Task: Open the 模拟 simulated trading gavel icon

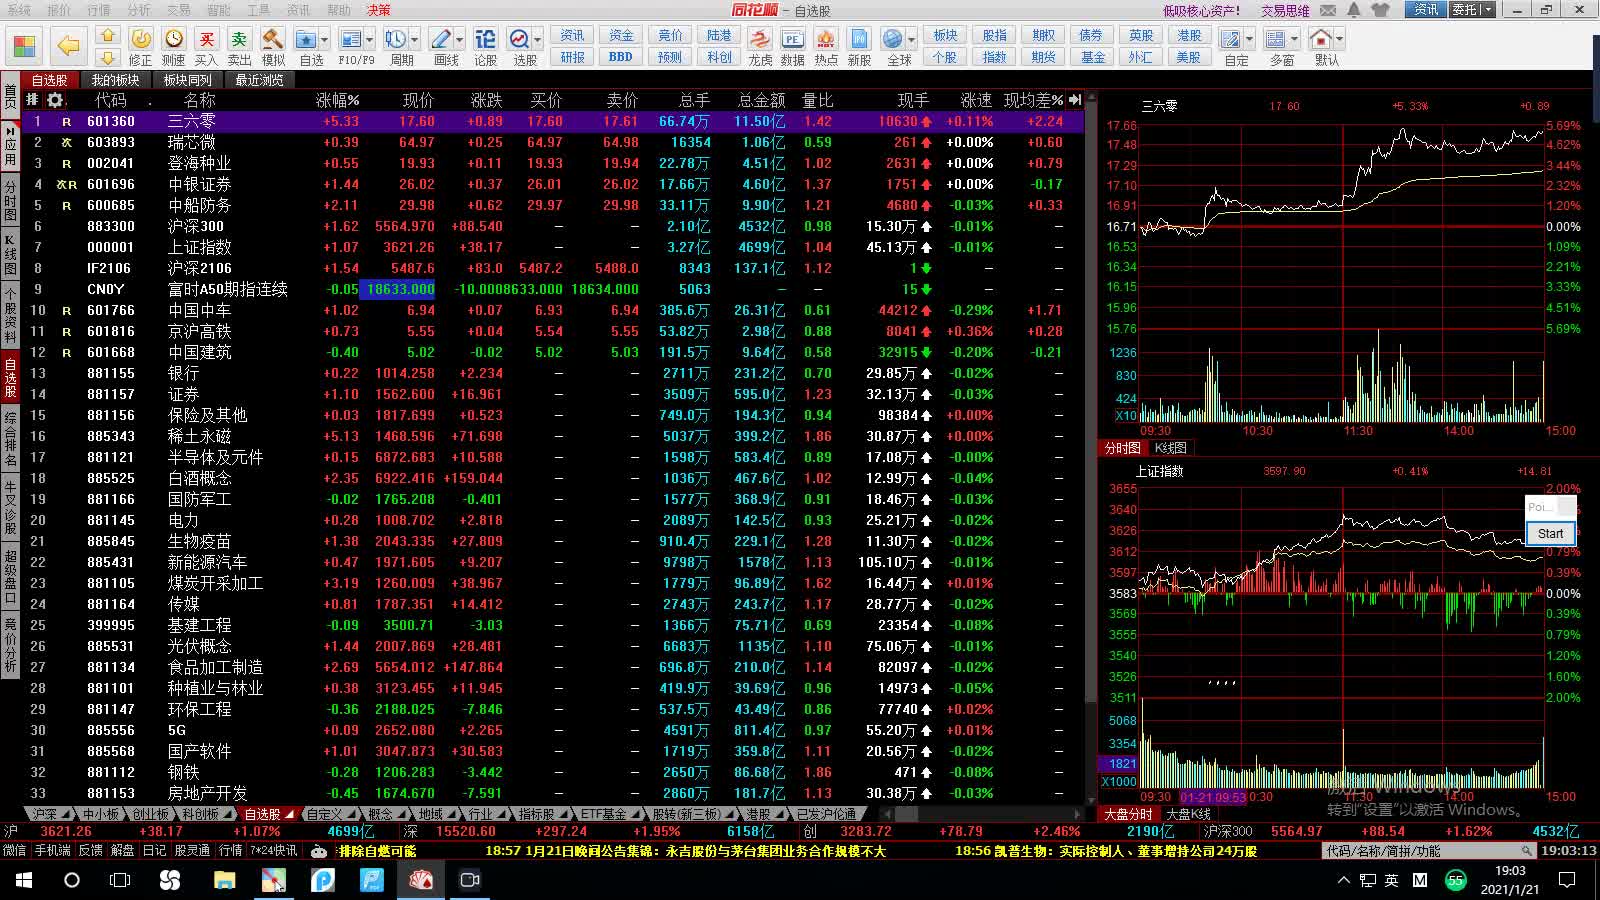Action: [x=273, y=46]
